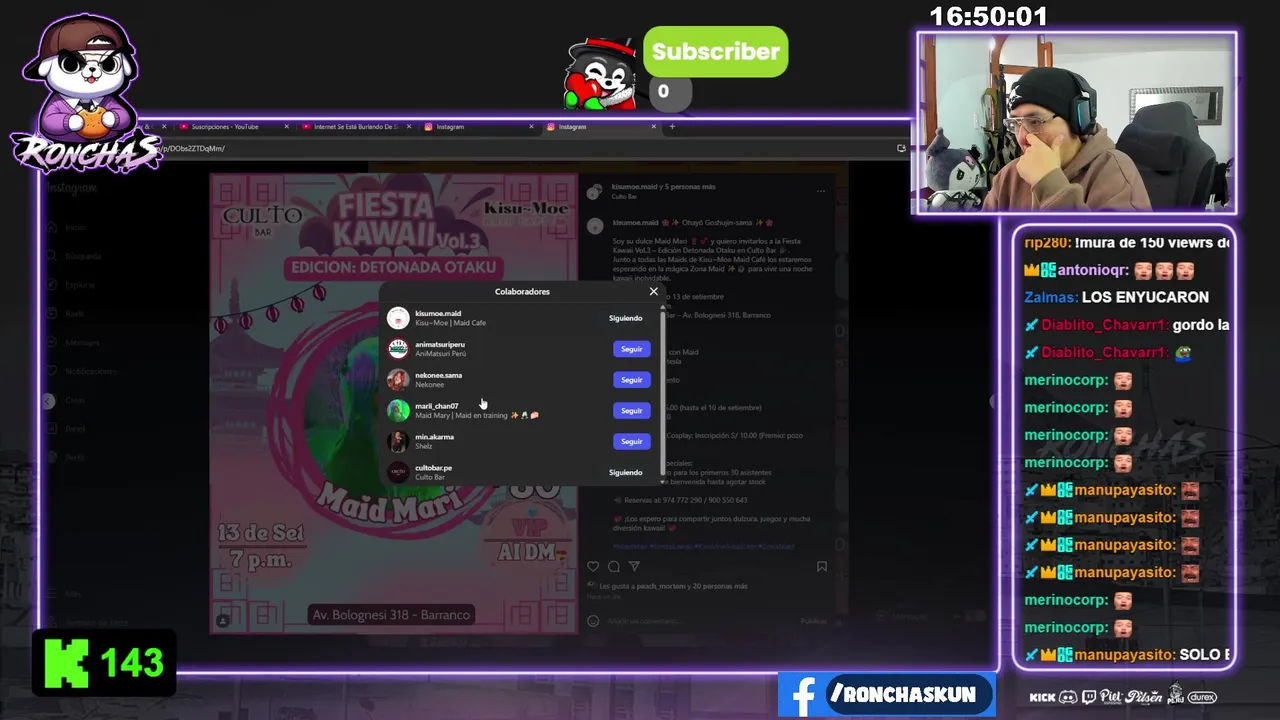1280x720 pixels.
Task: Save the post with the bookmark icon
Action: [822, 567]
